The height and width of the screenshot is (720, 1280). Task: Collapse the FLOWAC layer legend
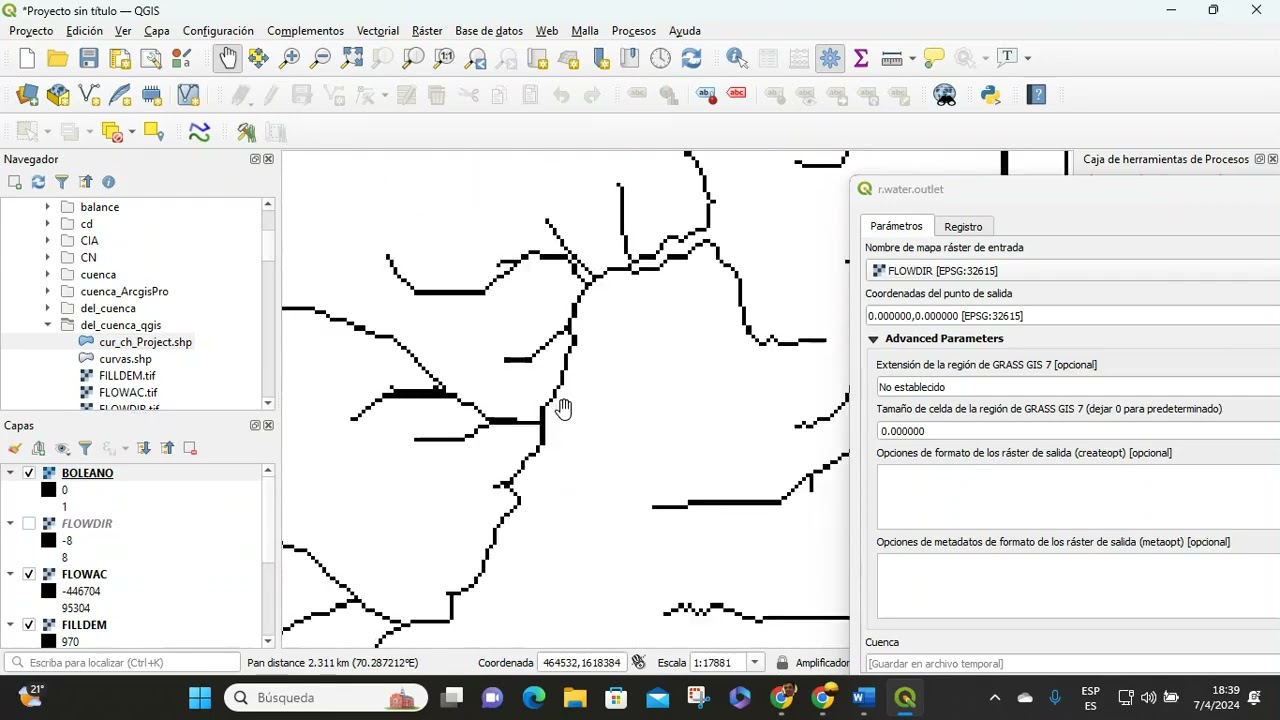coord(11,575)
